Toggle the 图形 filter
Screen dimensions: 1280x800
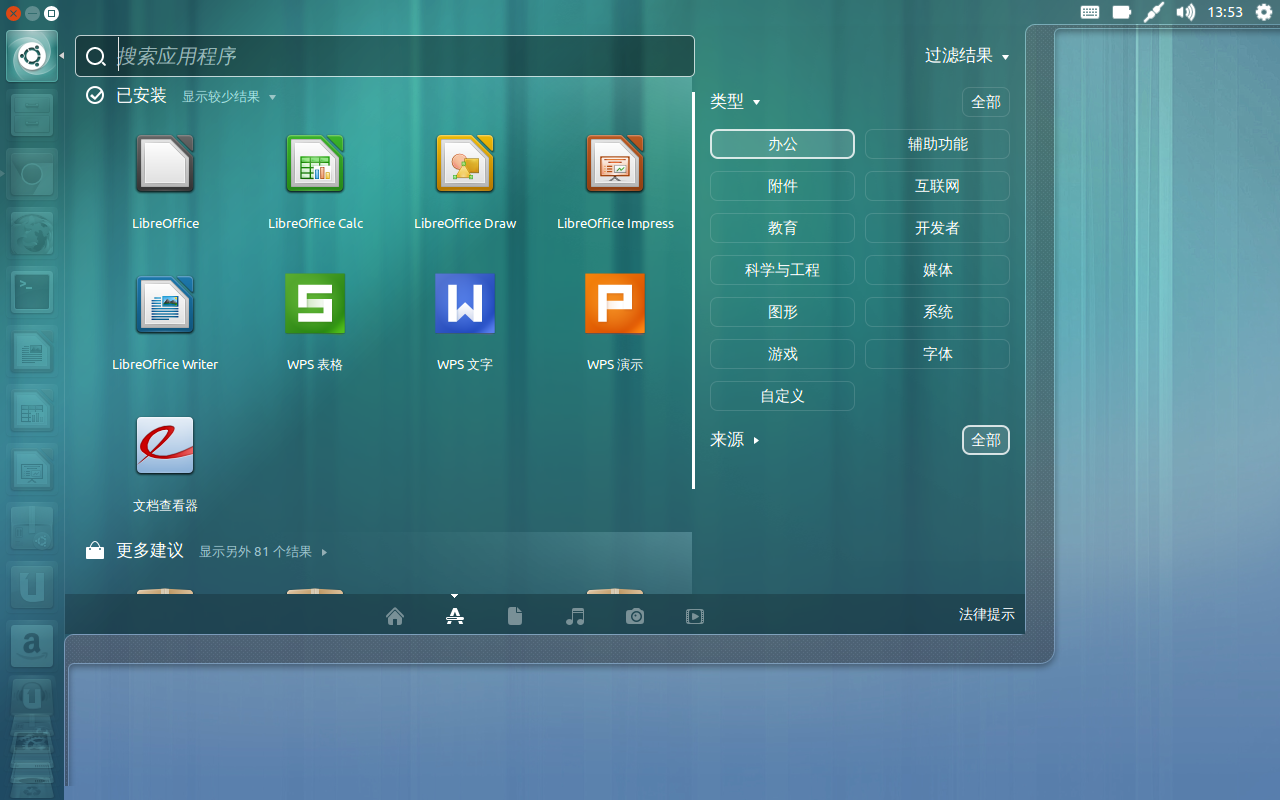coord(782,312)
